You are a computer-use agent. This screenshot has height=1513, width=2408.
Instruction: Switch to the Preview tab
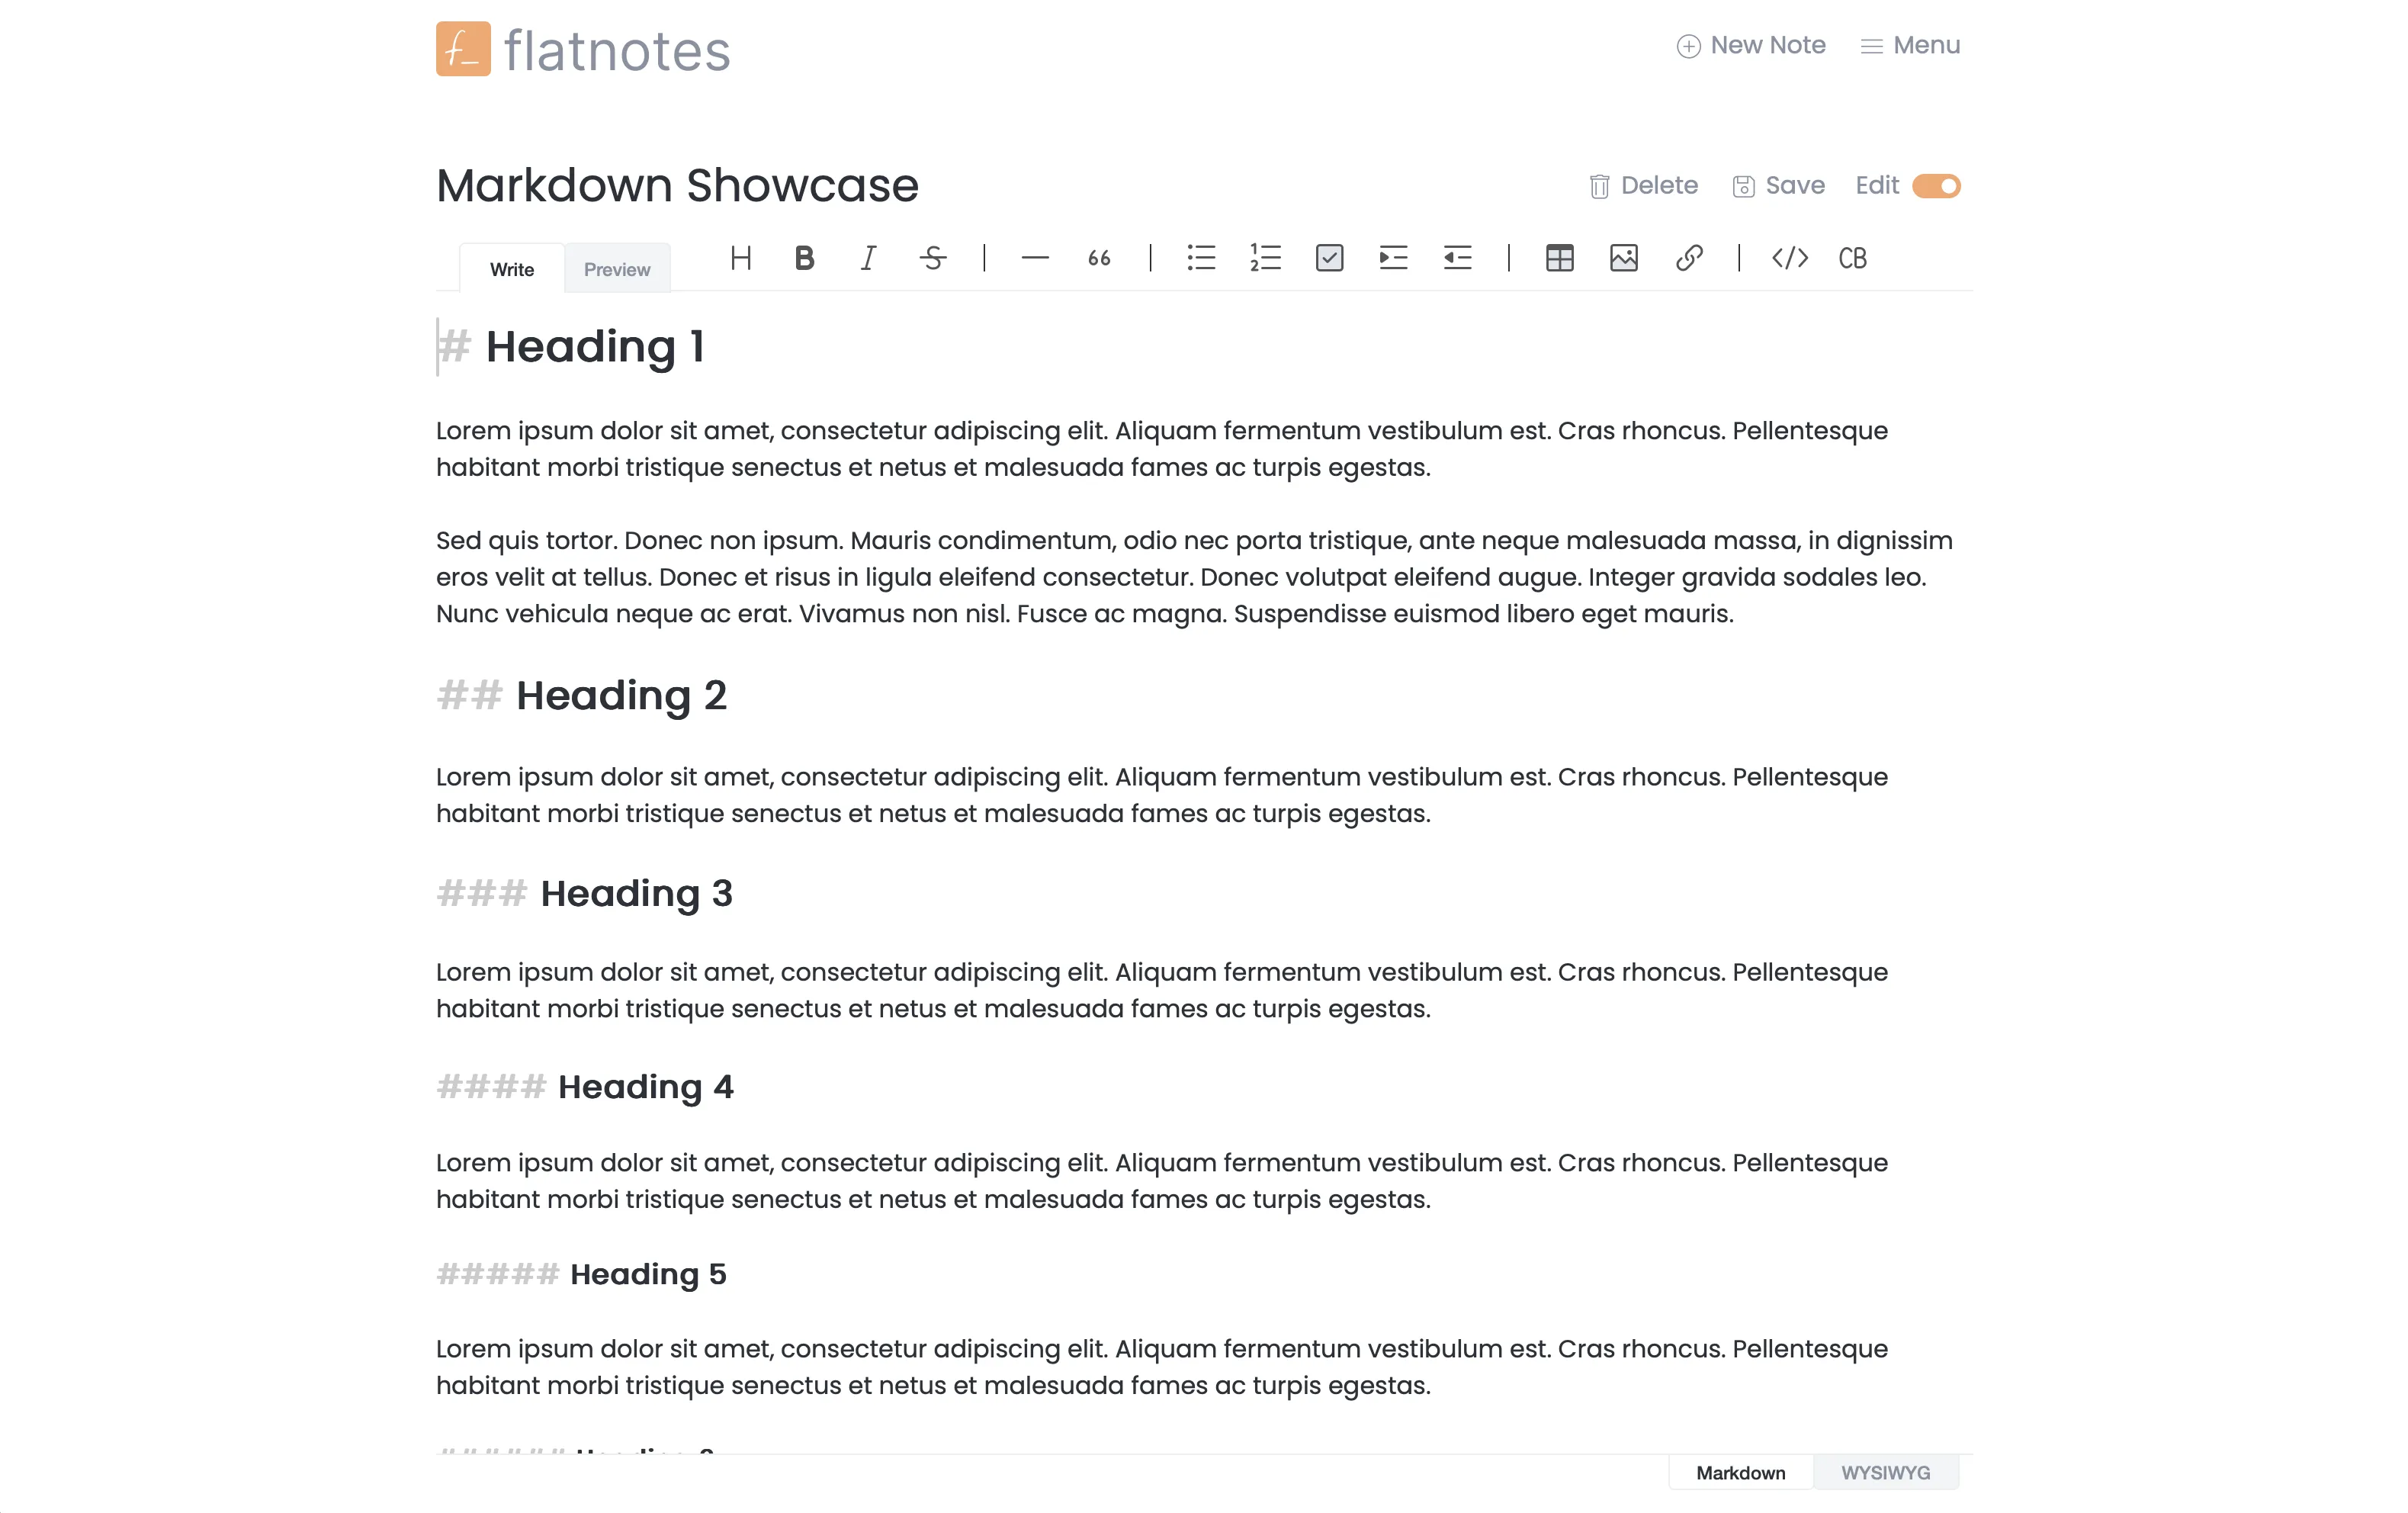point(617,269)
